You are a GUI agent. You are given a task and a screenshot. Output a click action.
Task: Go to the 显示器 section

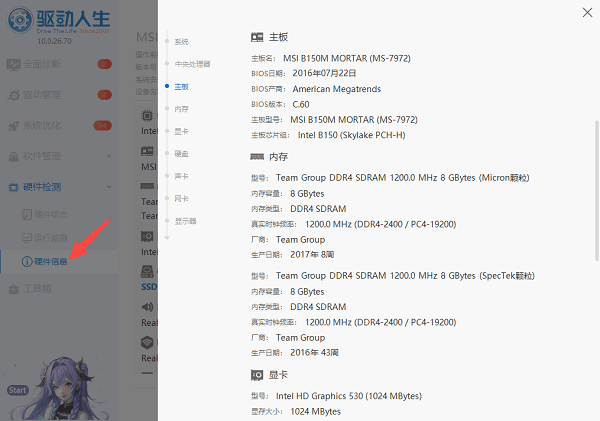coord(185,220)
